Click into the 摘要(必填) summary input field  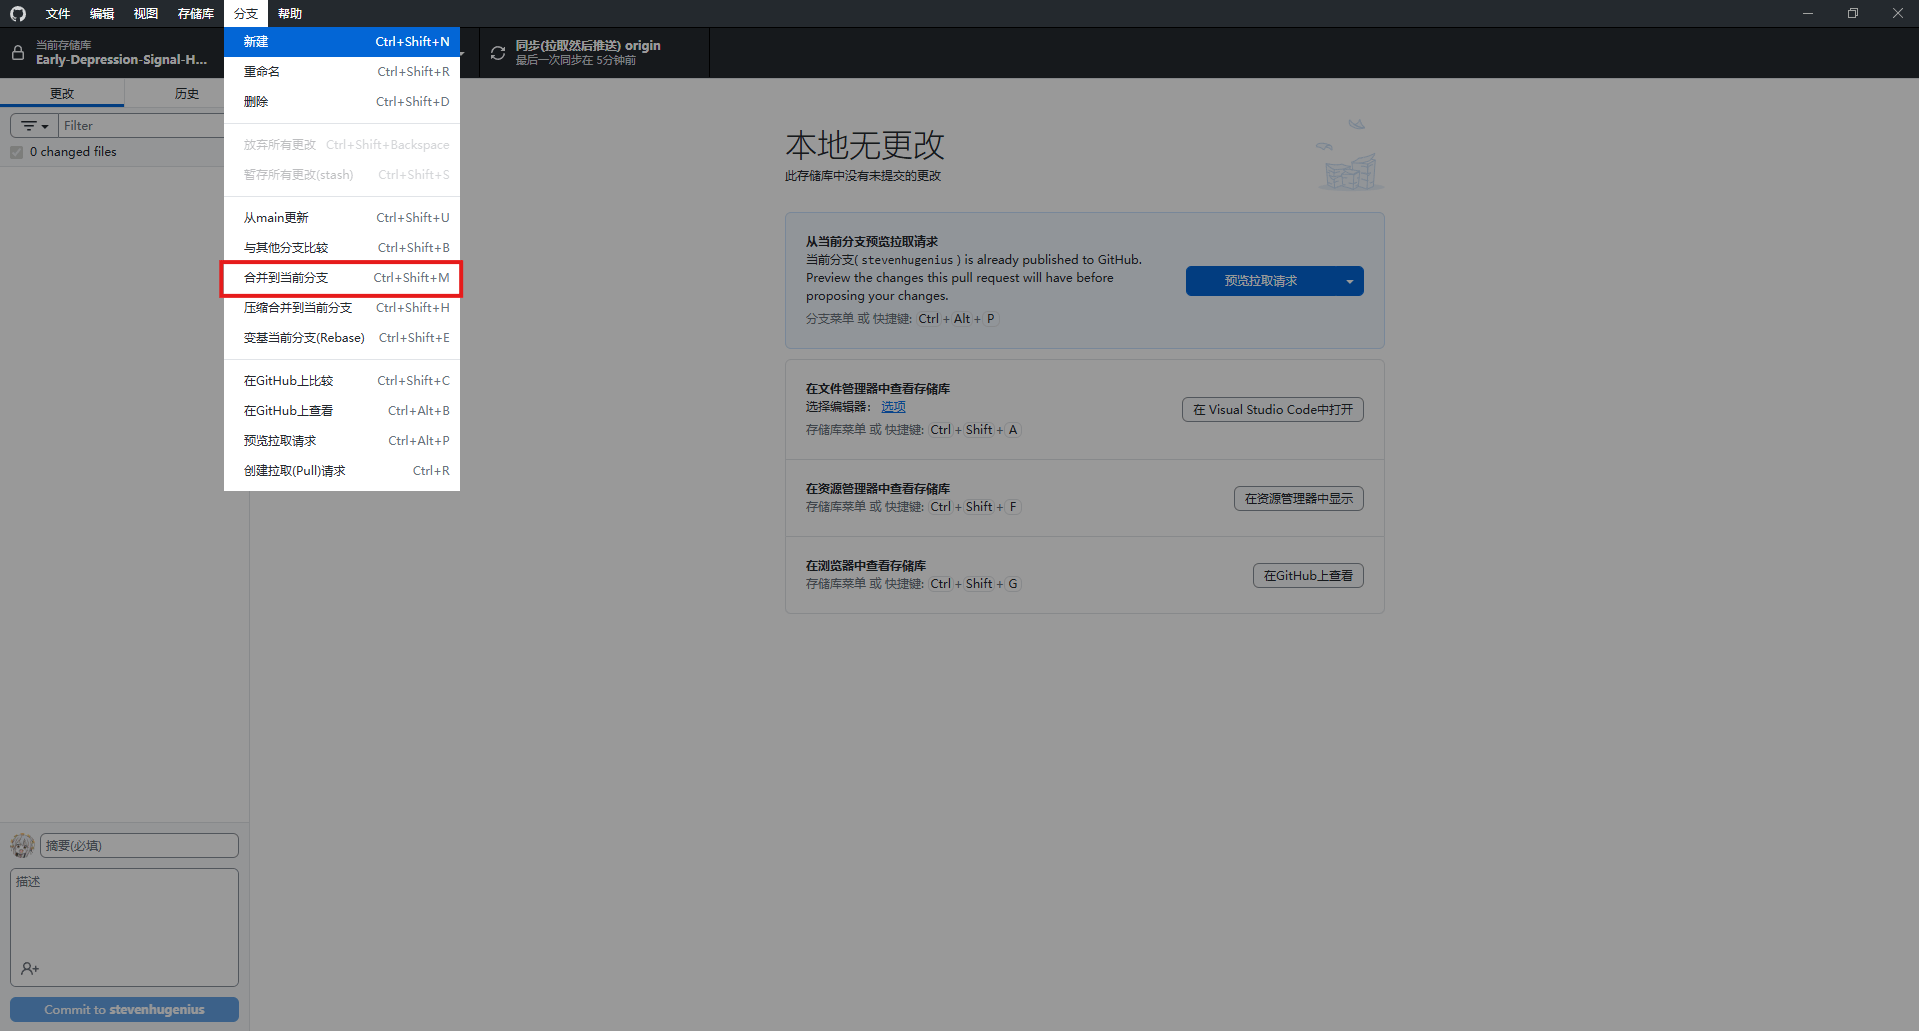139,846
